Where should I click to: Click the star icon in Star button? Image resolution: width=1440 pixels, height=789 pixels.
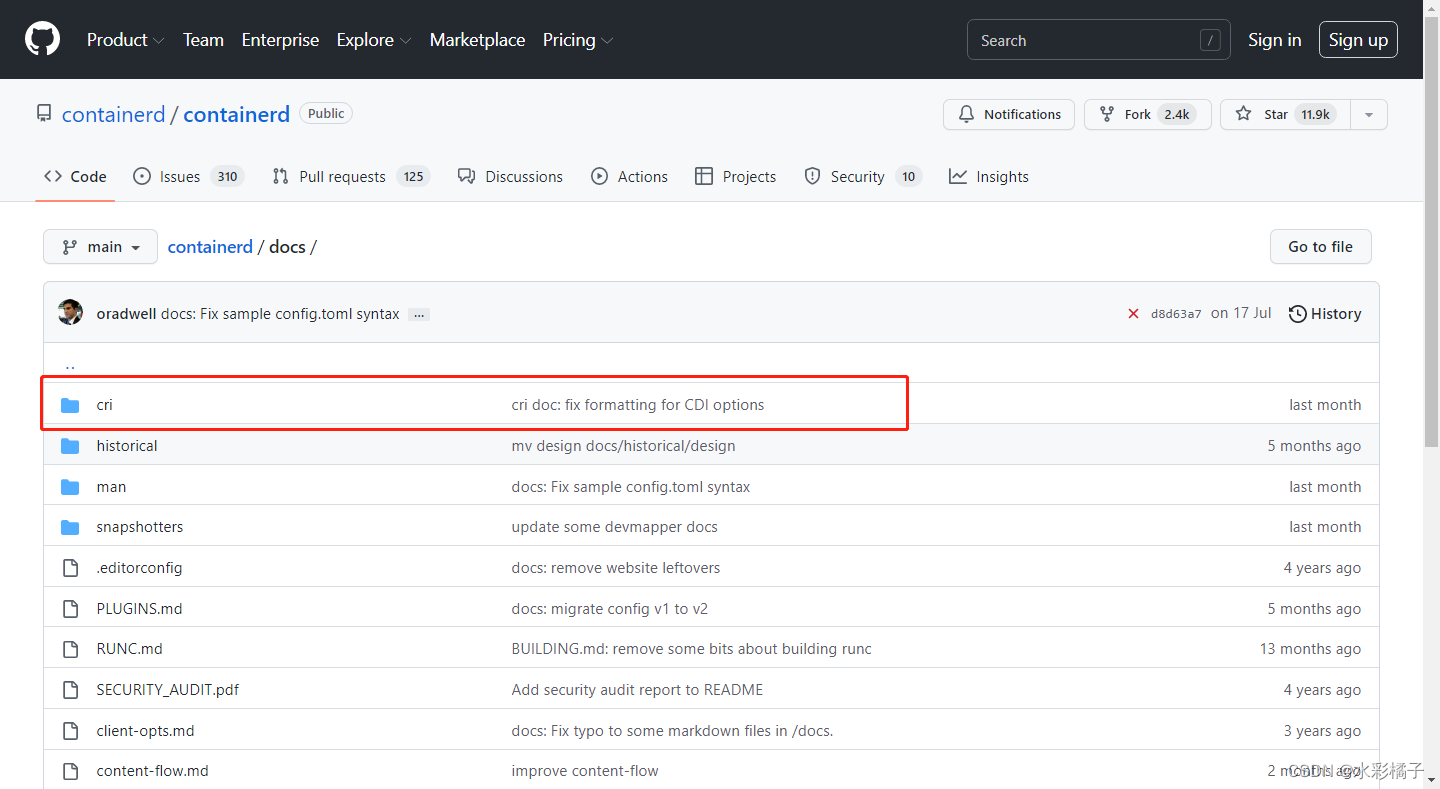(x=1243, y=114)
